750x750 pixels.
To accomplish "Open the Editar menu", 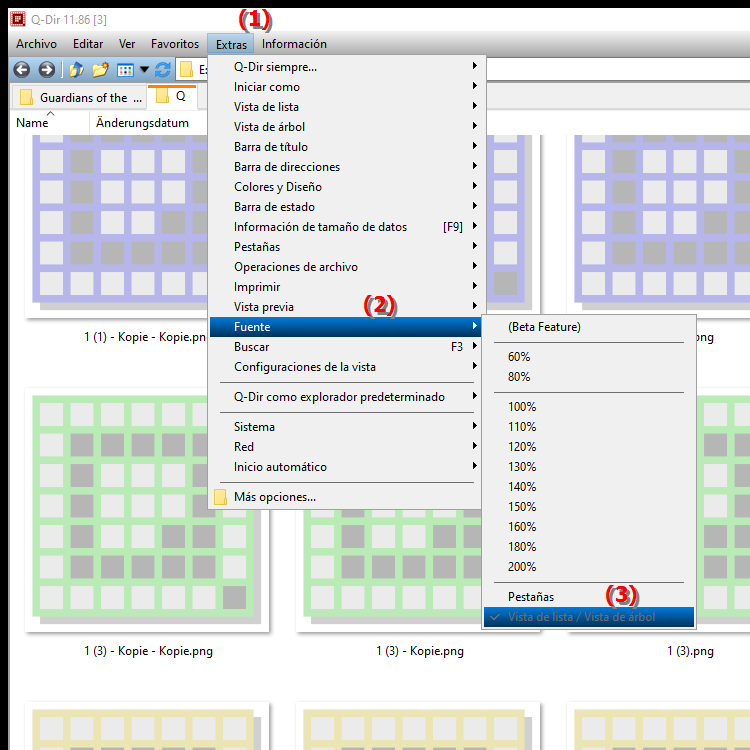I will coord(88,44).
